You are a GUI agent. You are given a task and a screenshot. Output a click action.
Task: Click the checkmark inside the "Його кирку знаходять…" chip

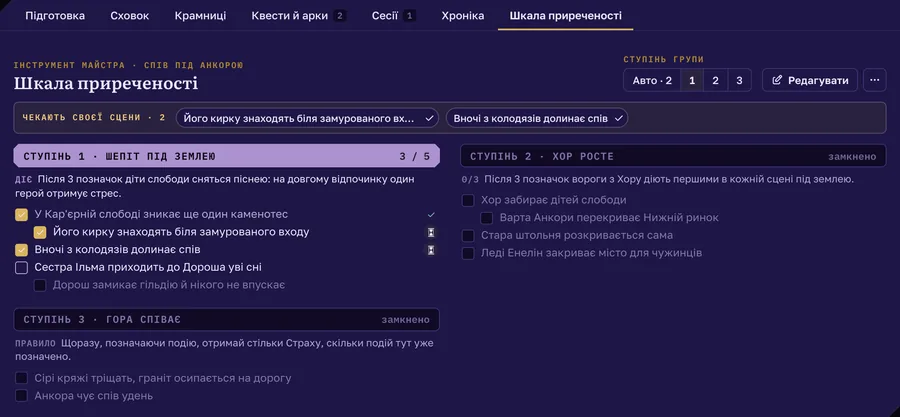(x=428, y=119)
